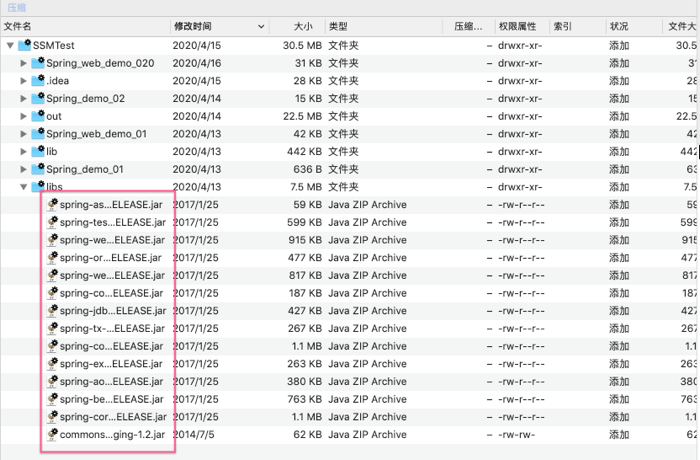Click the 7.5 MB size of libs
Viewport: 700px width, 460px height.
[x=306, y=187]
